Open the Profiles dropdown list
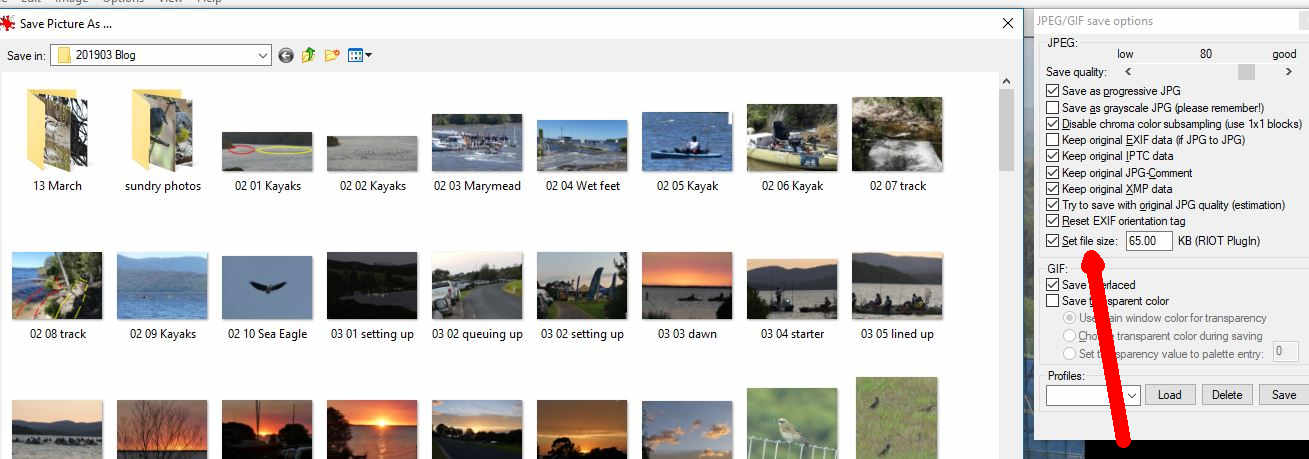Screen dimensions: 1309x459 [1131, 395]
